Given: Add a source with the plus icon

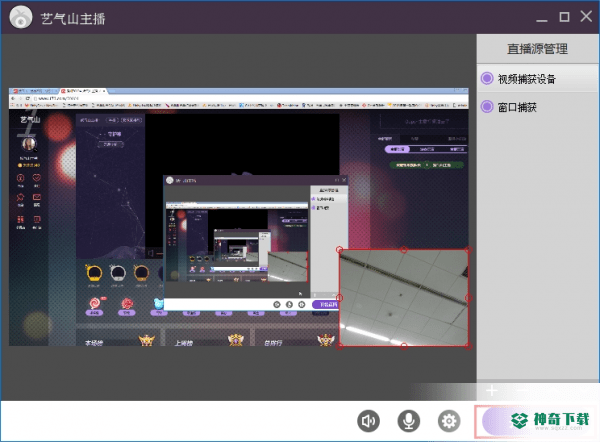Looking at the screenshot, I should coord(492,390).
